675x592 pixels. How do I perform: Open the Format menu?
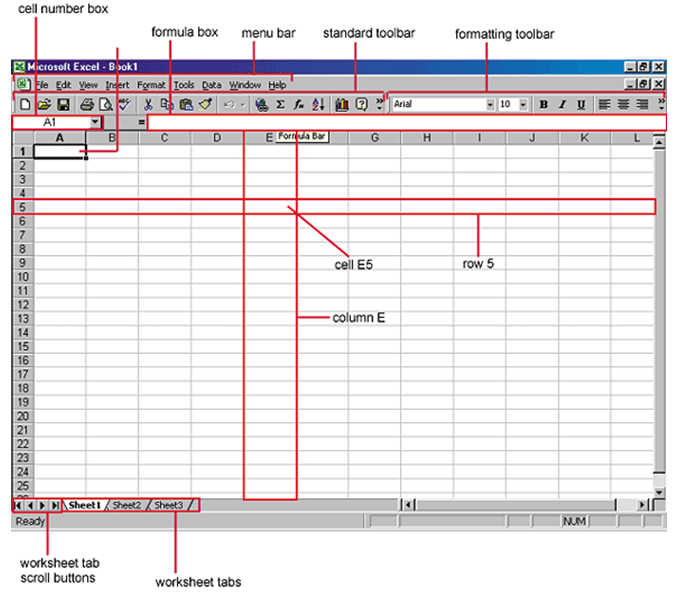coord(151,85)
